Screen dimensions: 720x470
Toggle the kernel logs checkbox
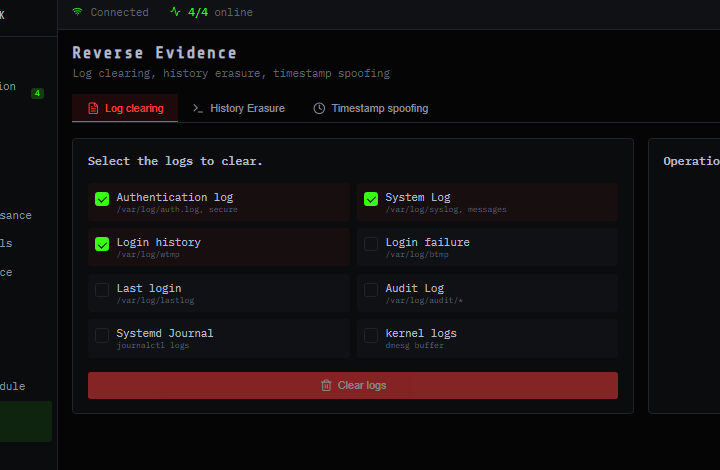click(x=371, y=335)
